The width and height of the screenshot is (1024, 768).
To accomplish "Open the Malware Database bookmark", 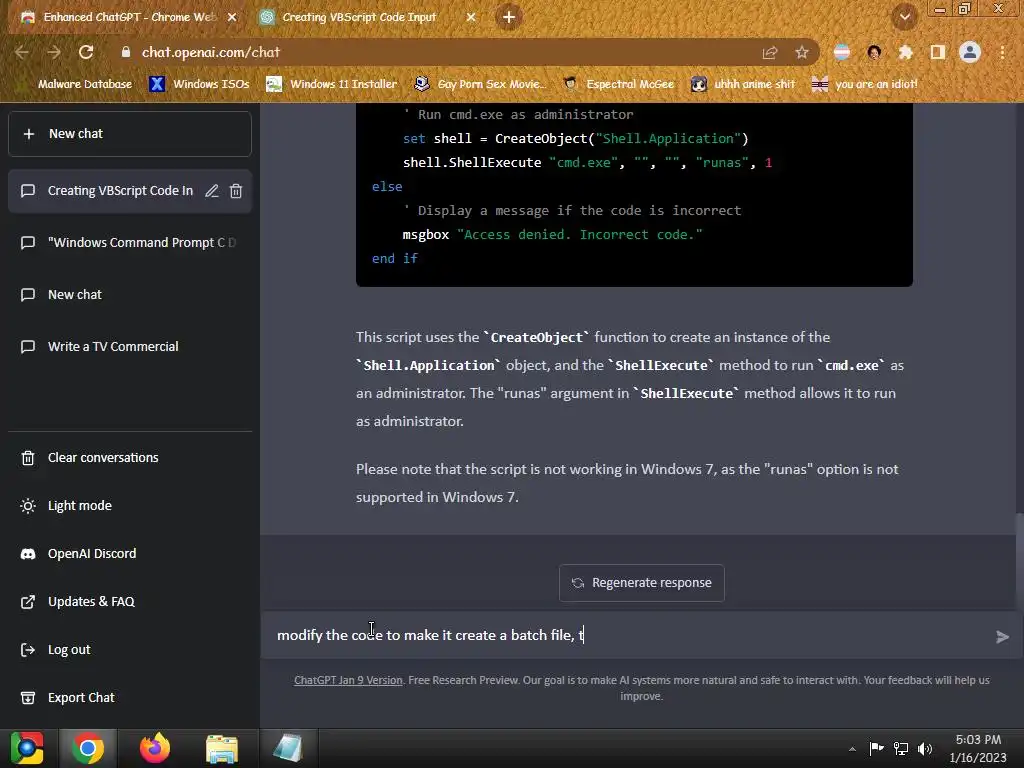I will [x=84, y=84].
